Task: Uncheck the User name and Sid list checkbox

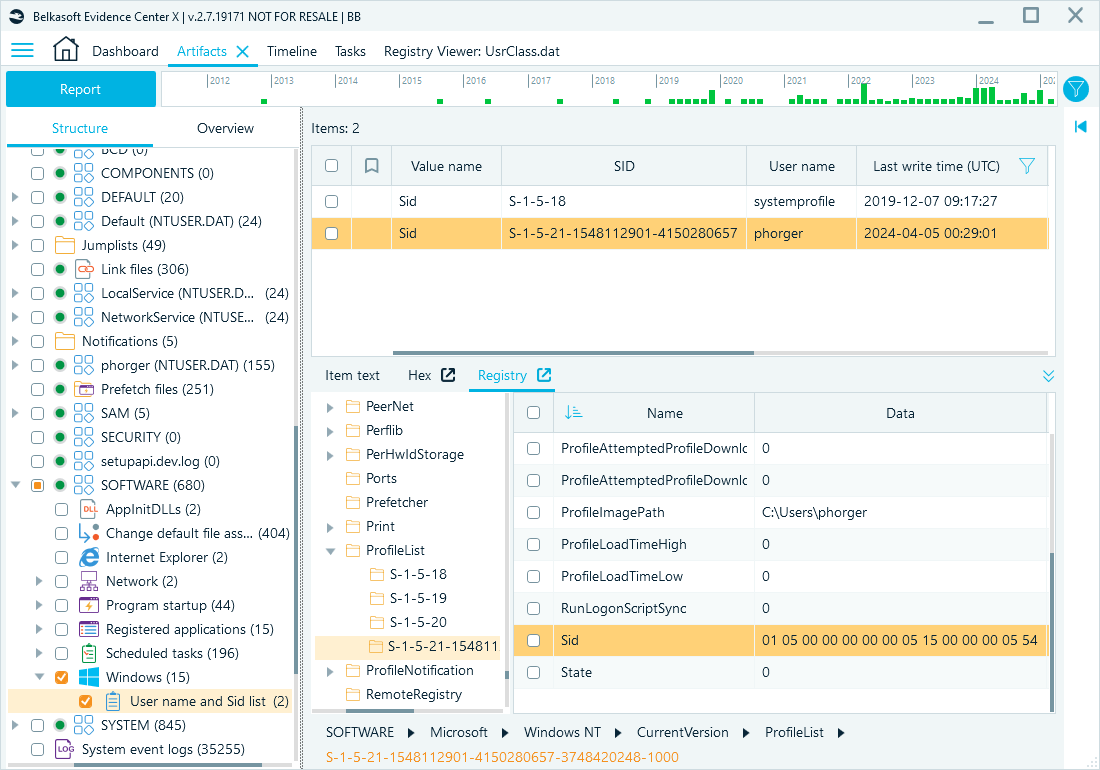Action: coord(86,701)
